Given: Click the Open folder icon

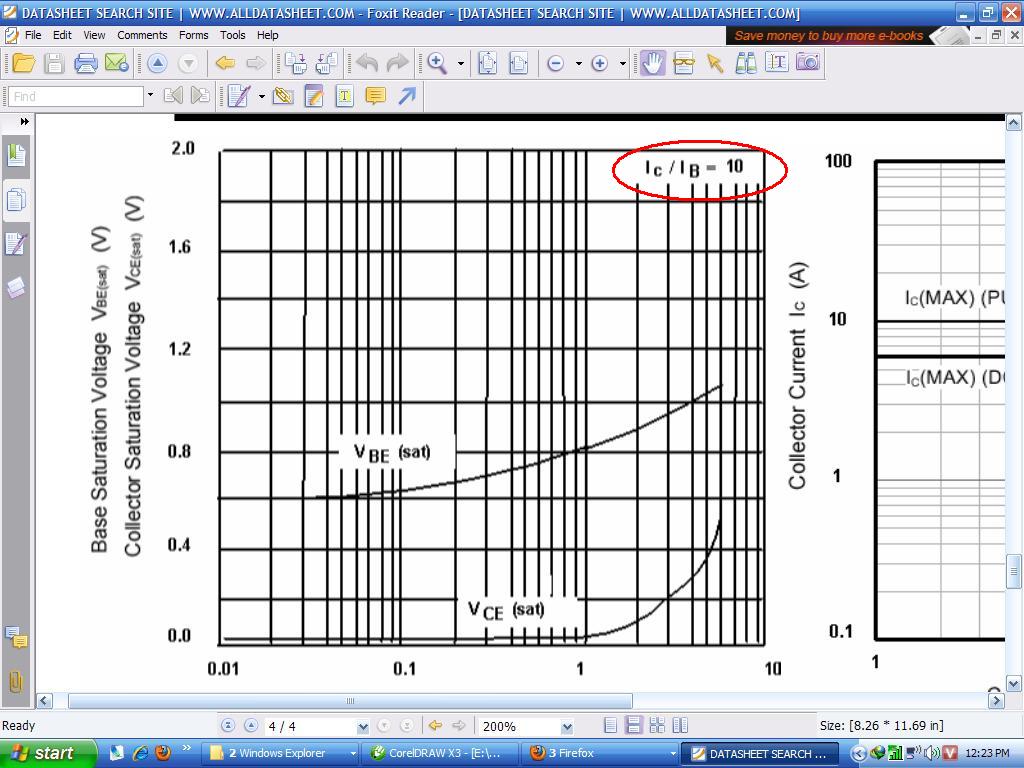Looking at the screenshot, I should point(24,63).
